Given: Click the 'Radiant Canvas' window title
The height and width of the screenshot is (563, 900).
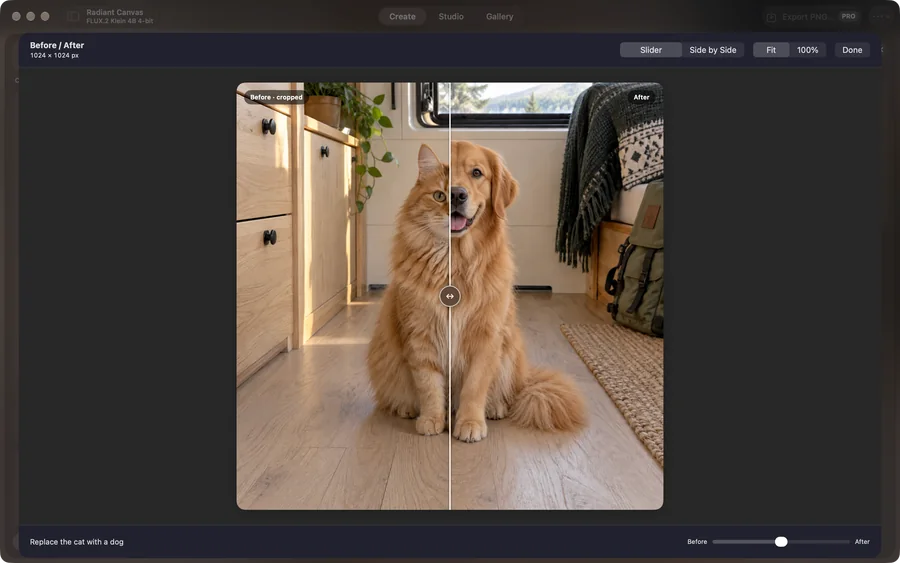Looking at the screenshot, I should pos(115,12).
